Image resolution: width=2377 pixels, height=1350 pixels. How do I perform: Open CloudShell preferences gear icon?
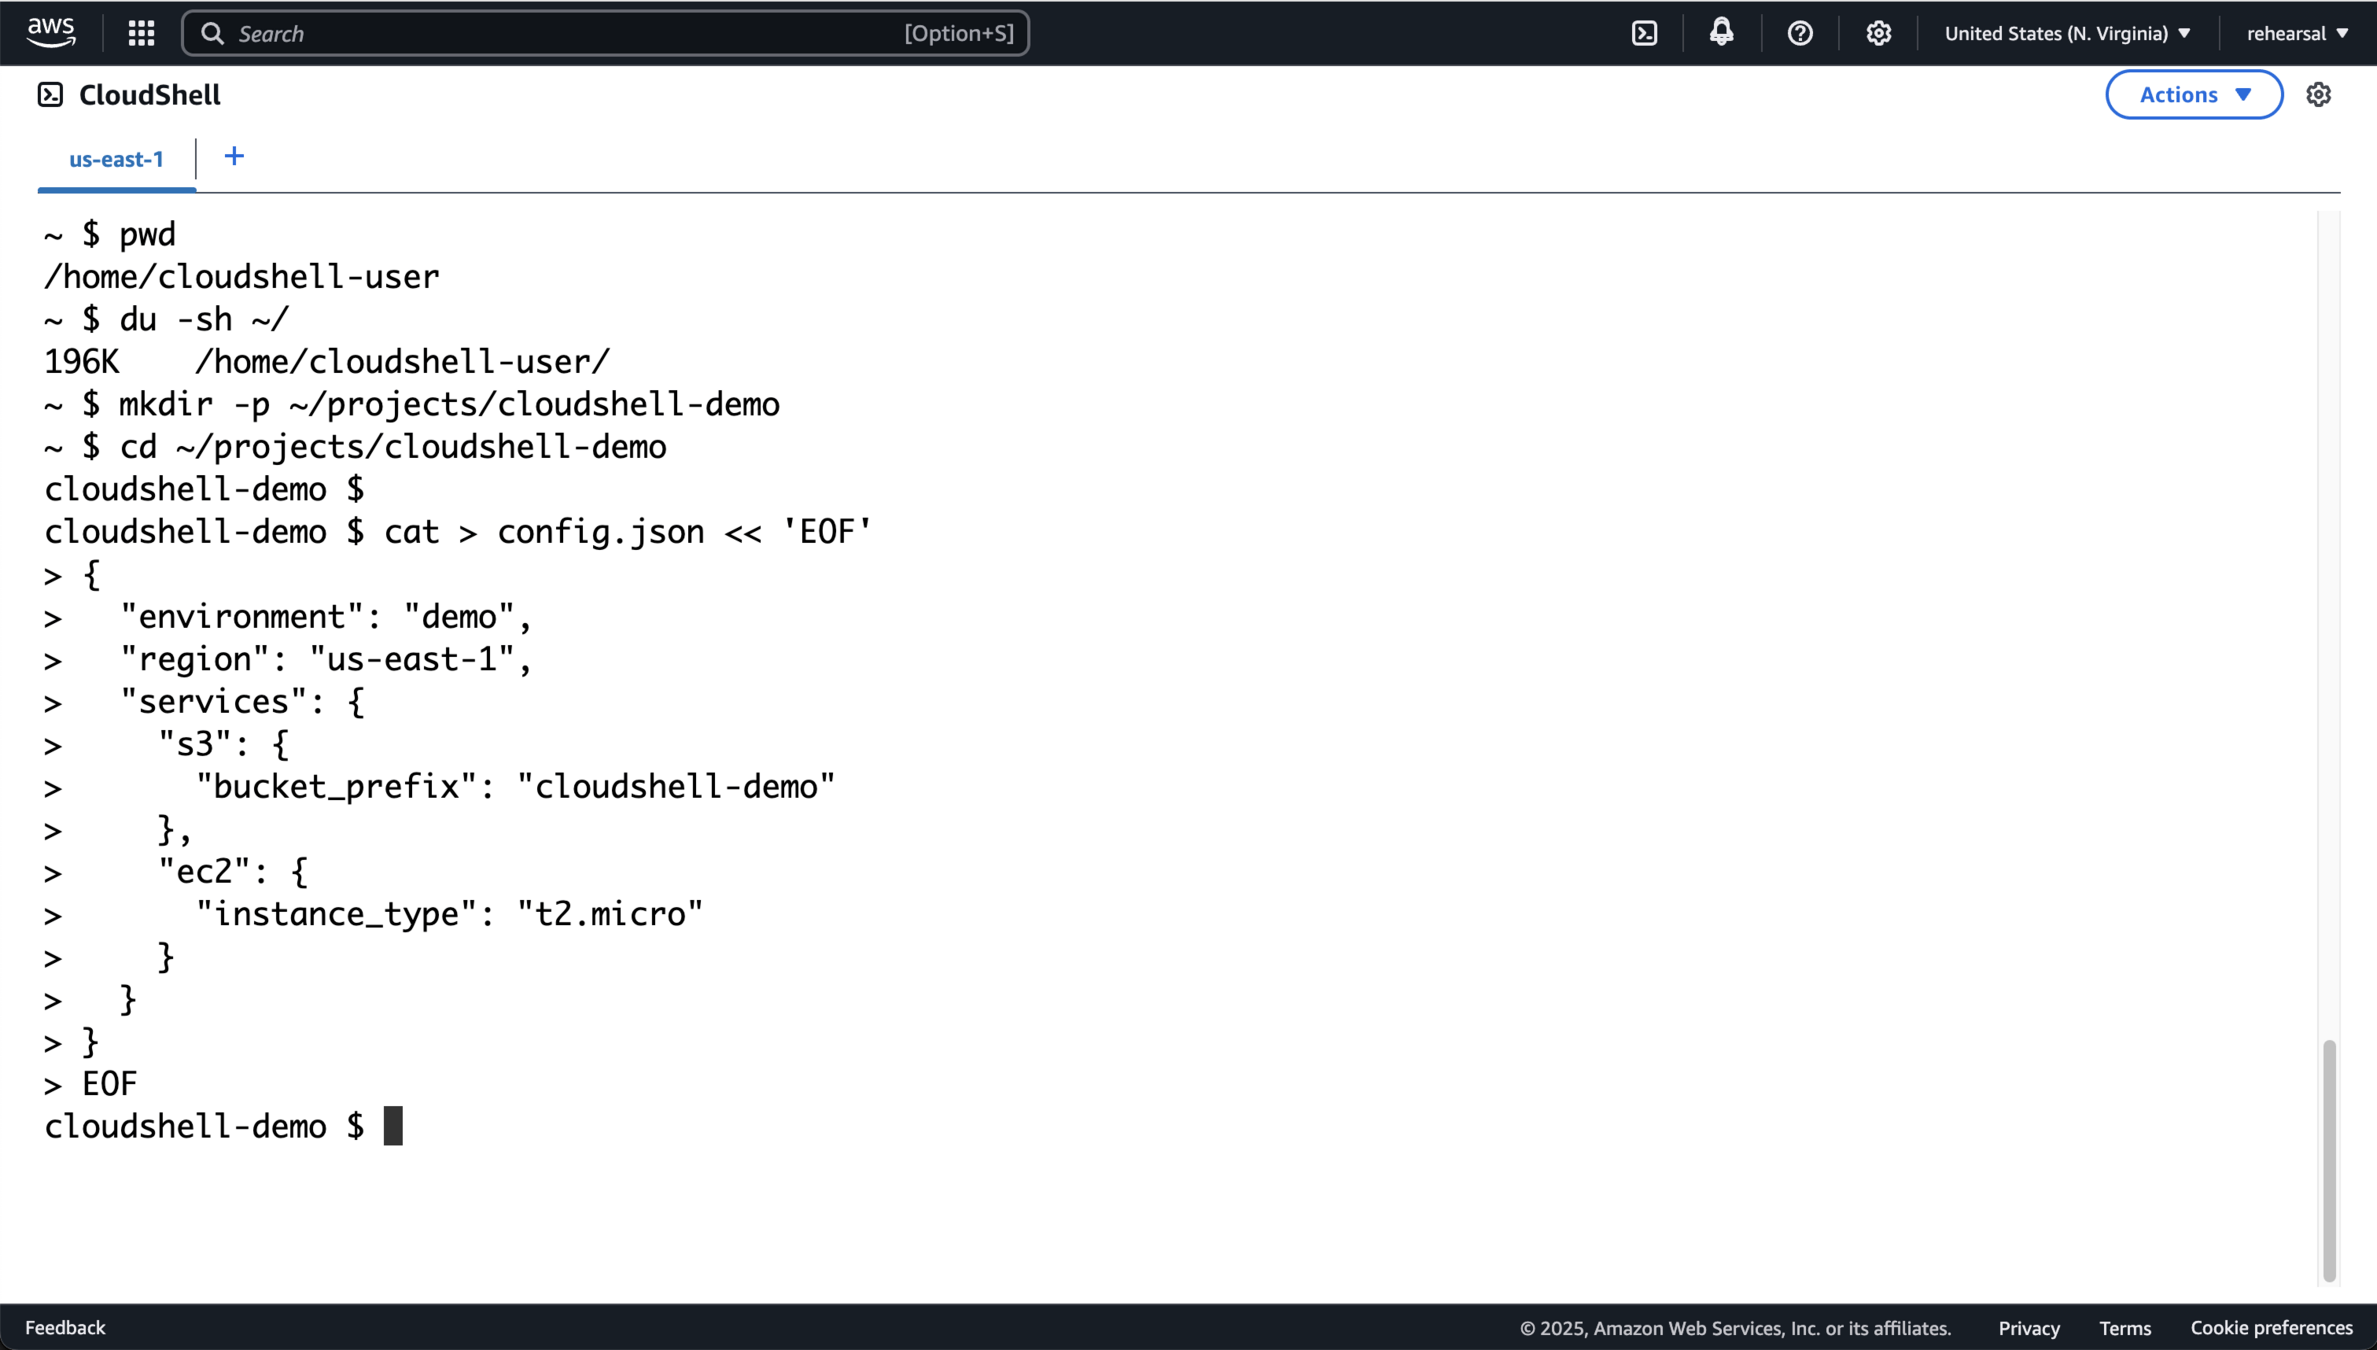tap(2319, 94)
